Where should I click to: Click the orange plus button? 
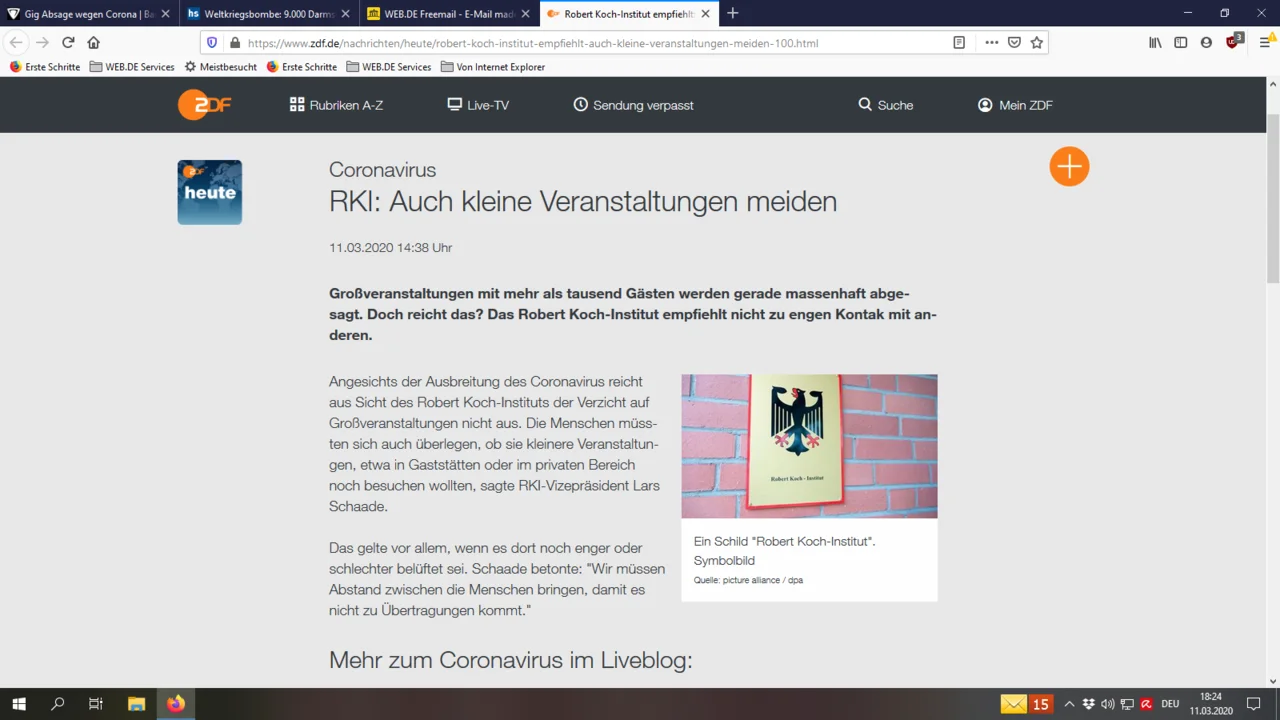pyautogui.click(x=1069, y=166)
